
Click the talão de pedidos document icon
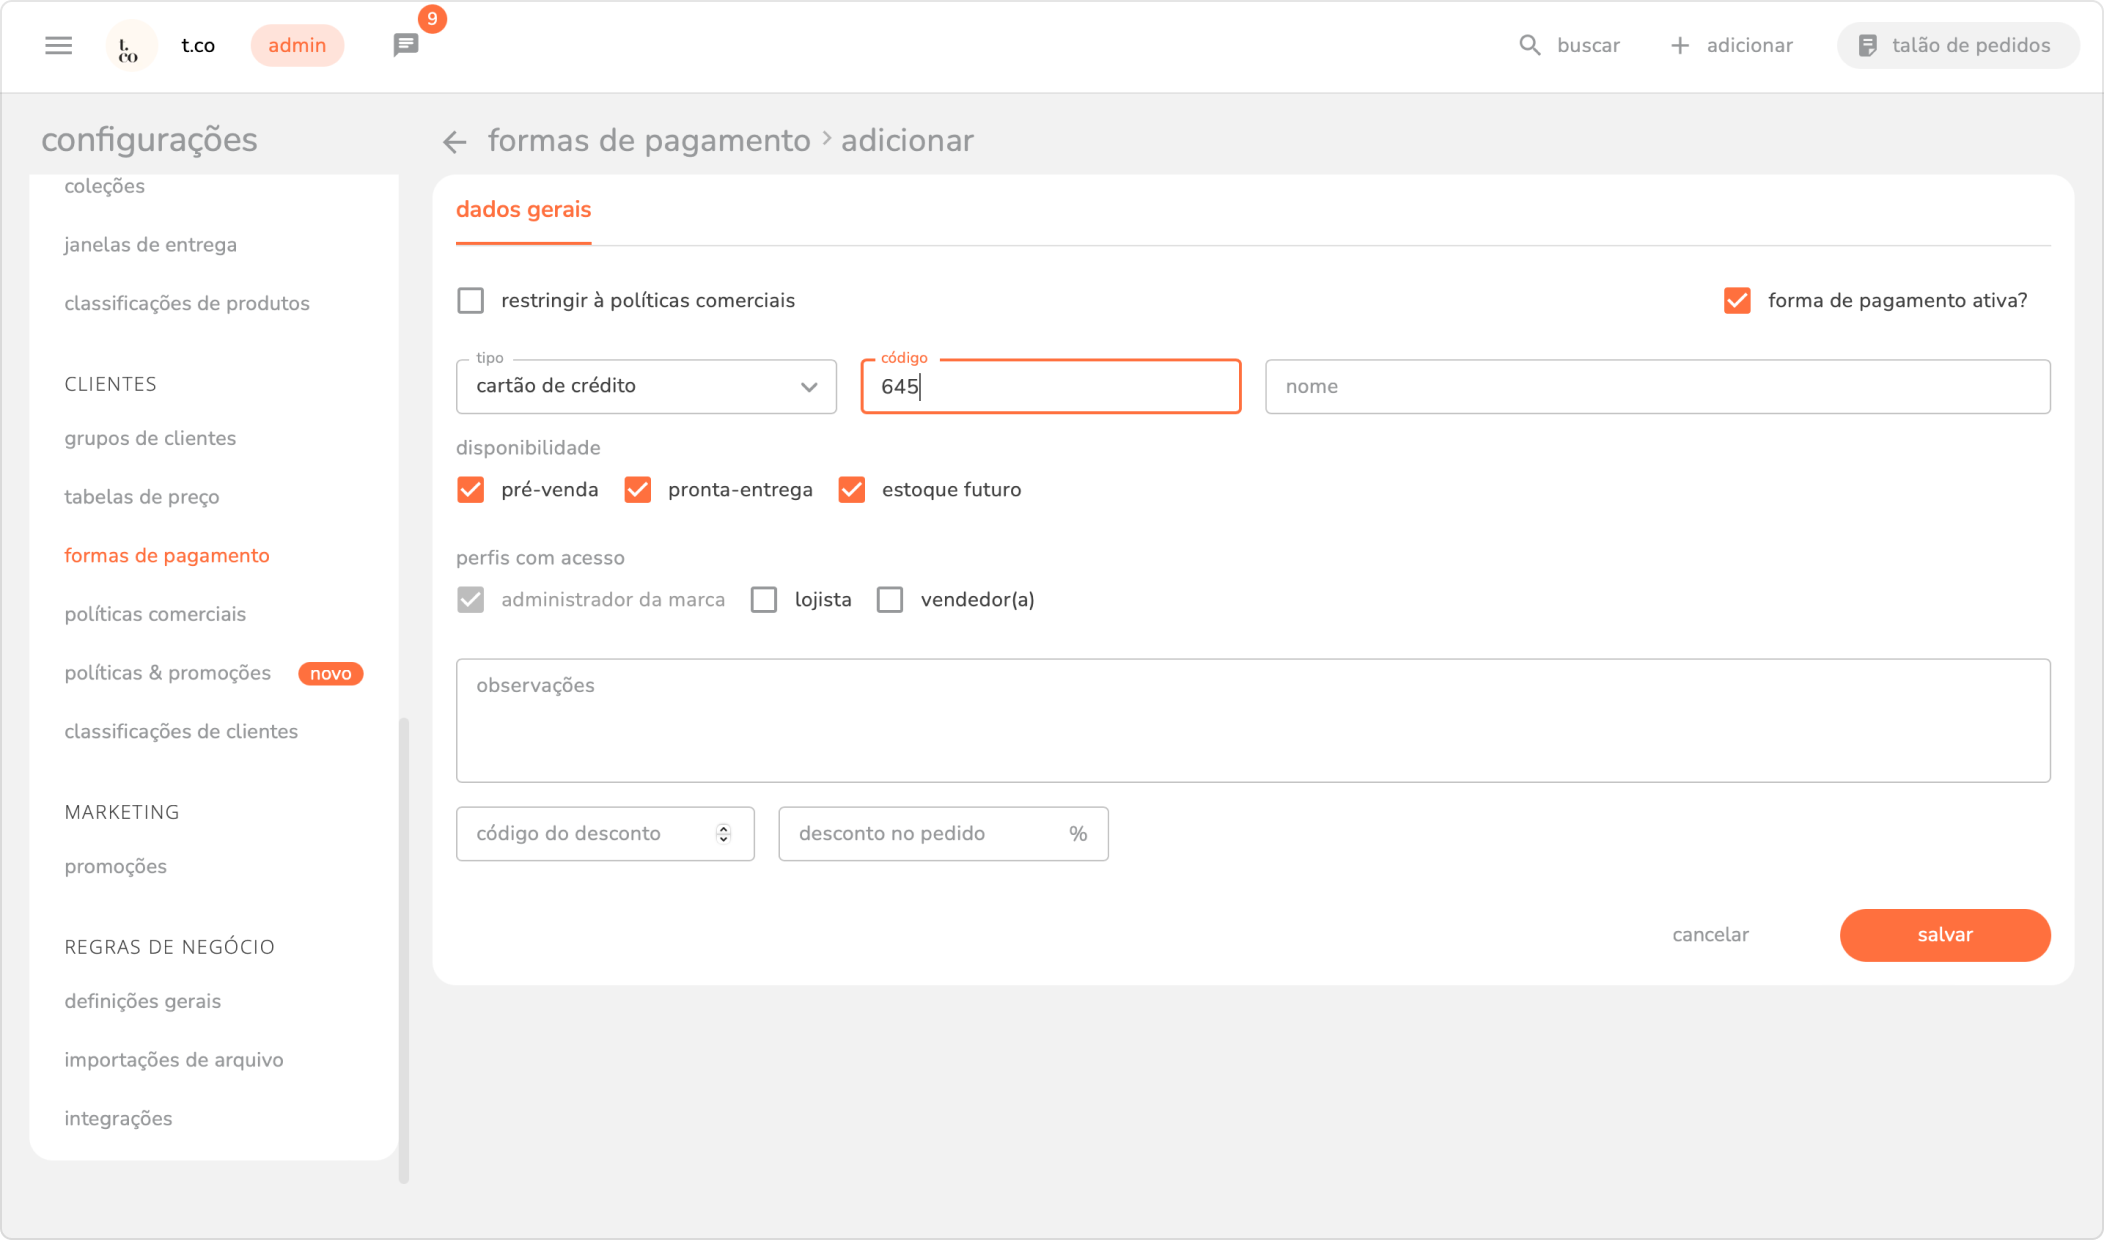click(1867, 45)
